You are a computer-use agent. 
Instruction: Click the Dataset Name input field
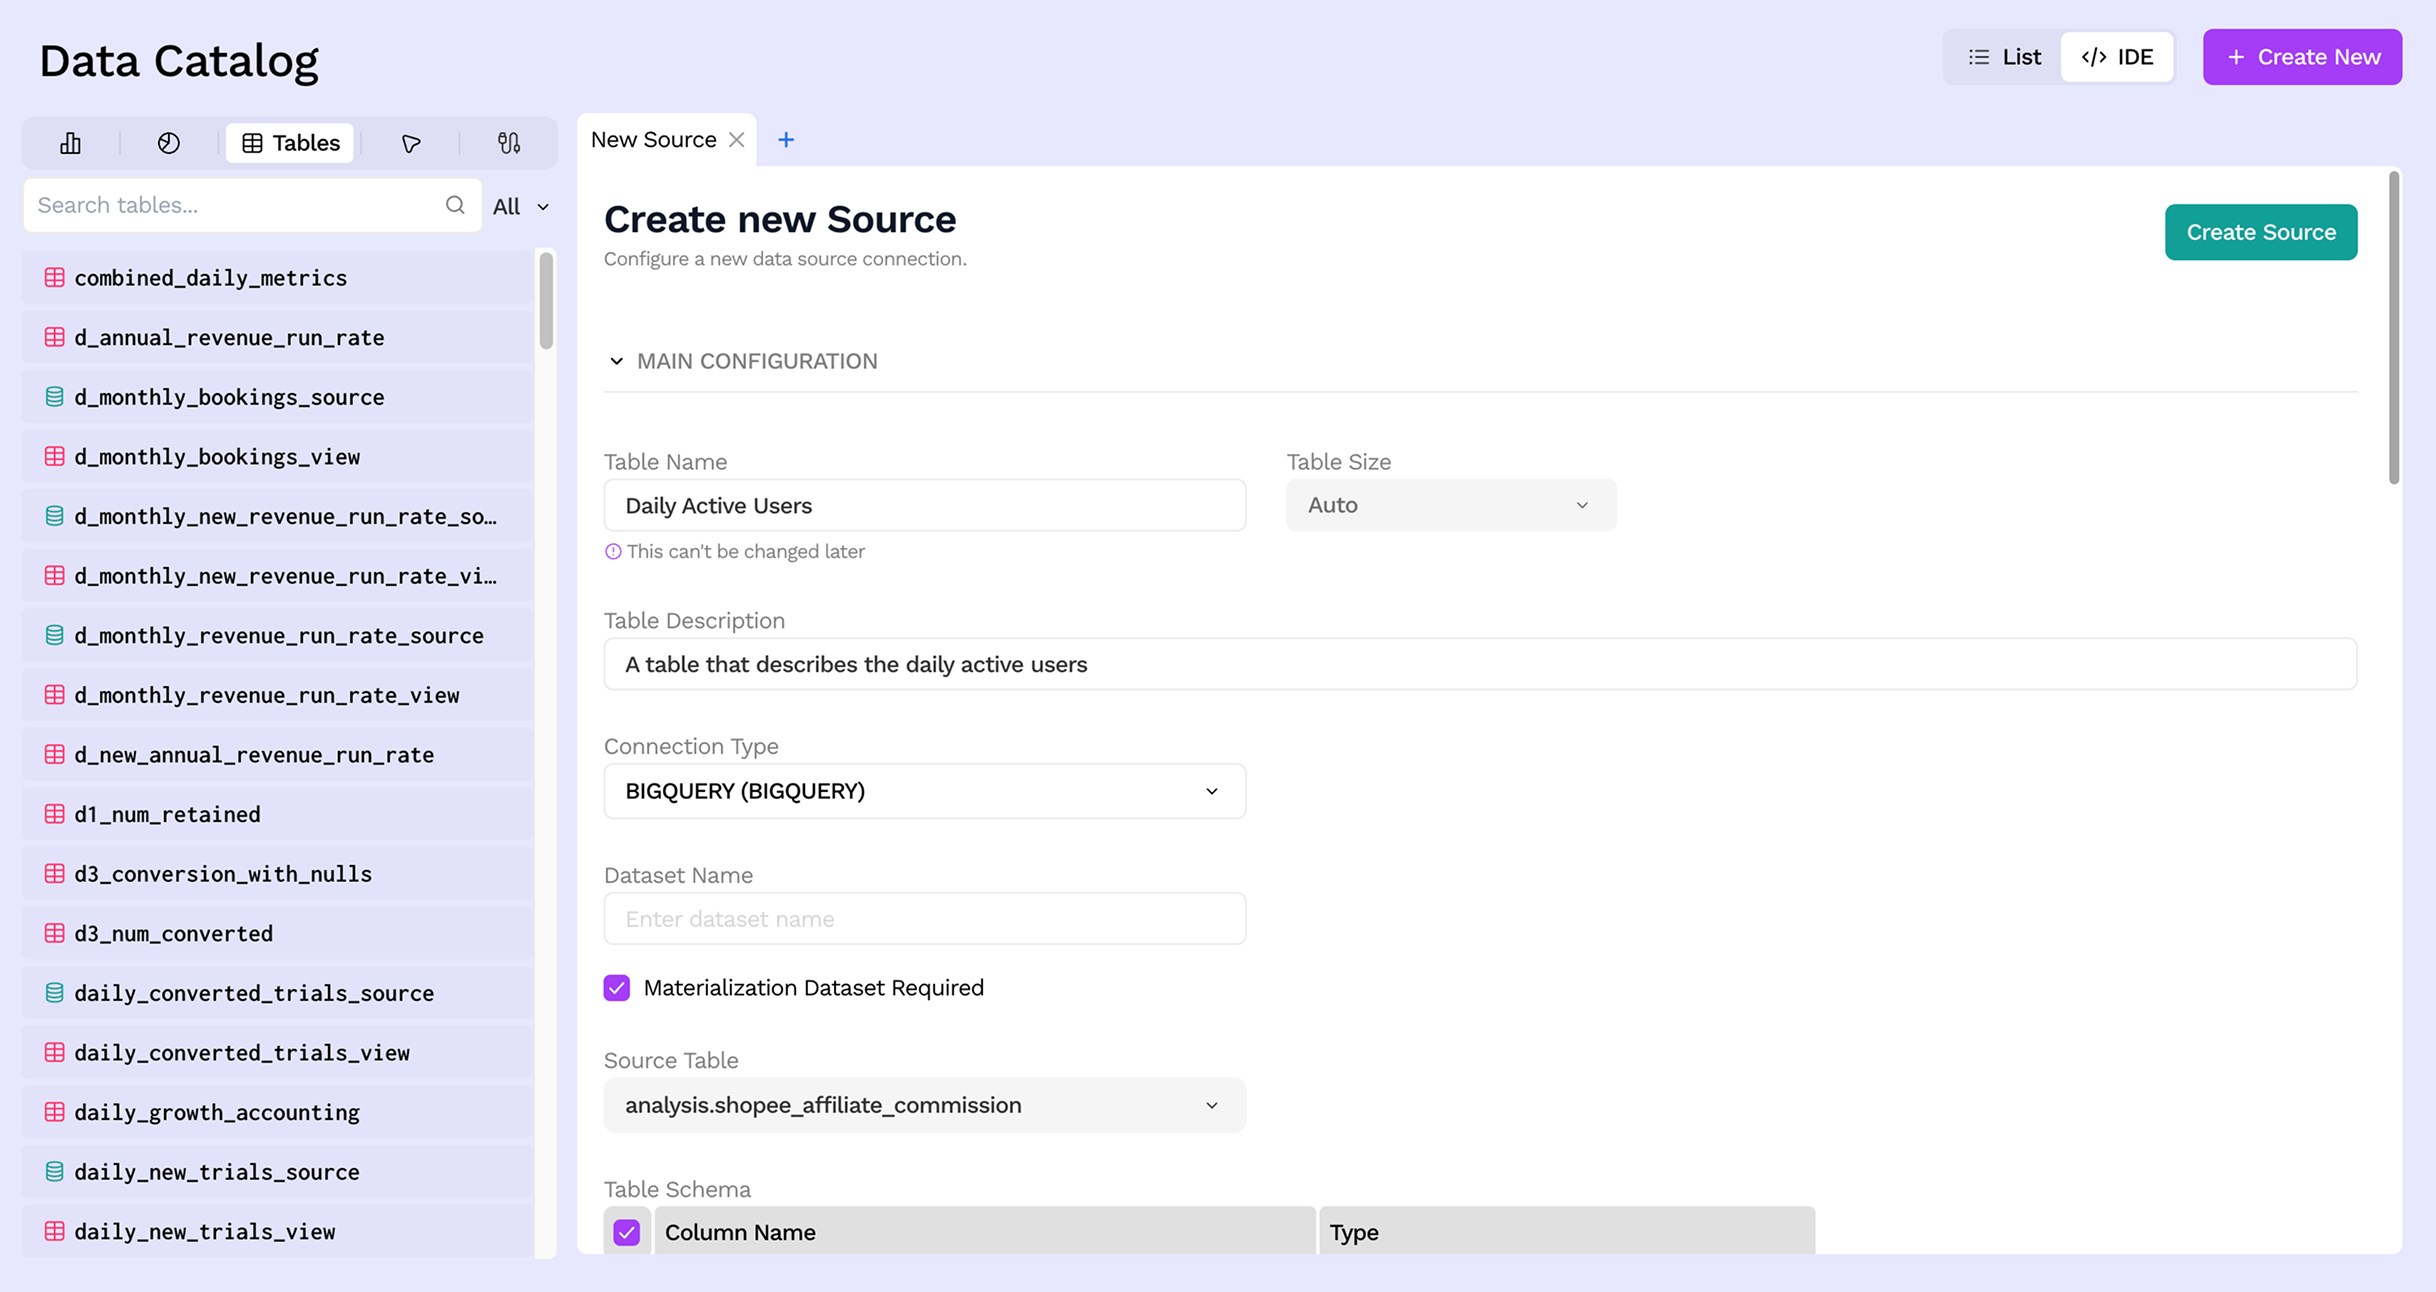click(924, 919)
